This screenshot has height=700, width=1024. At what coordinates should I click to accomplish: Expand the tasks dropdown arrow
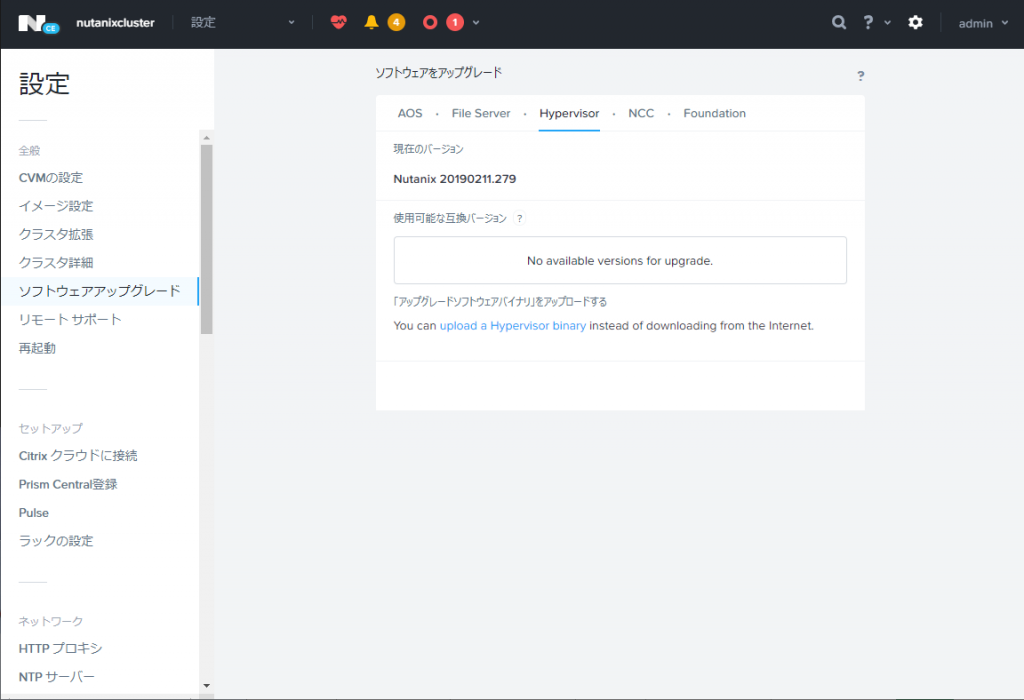tap(476, 22)
